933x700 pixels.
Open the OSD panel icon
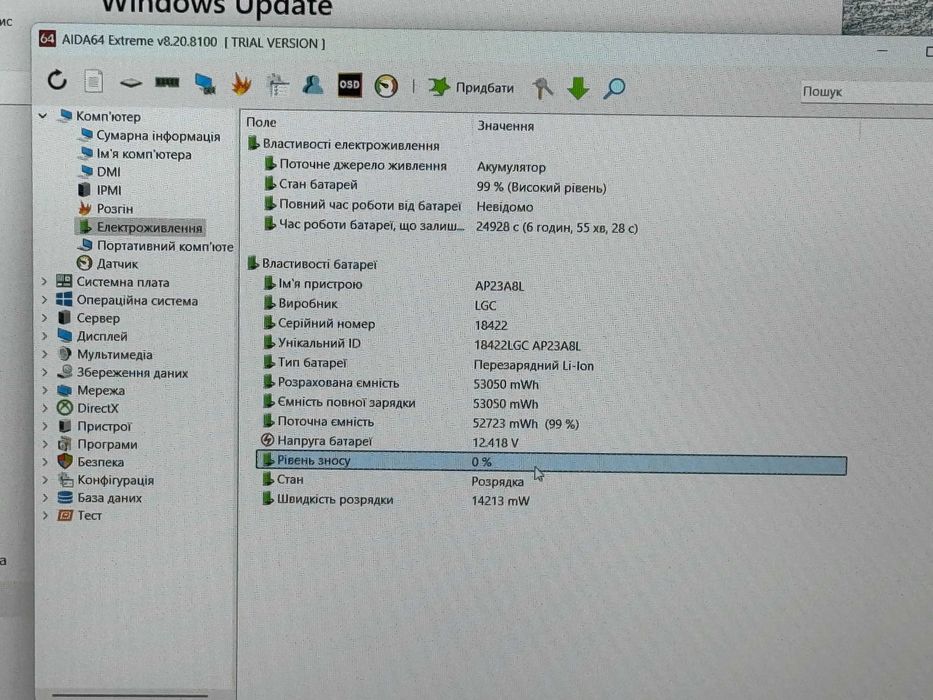(x=349, y=85)
